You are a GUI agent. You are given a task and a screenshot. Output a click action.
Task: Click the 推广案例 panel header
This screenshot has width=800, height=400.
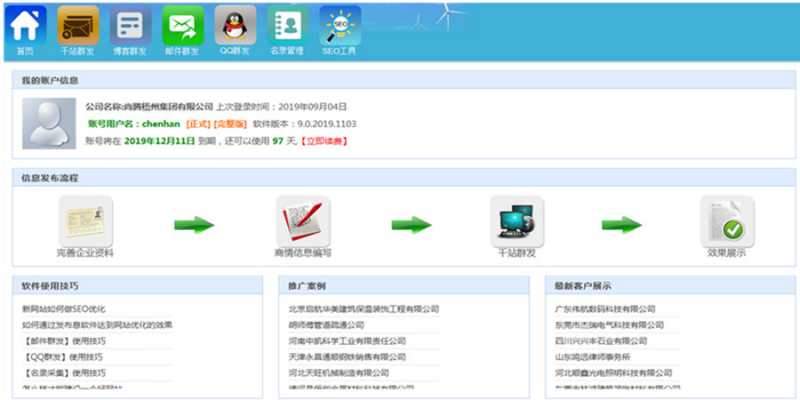404,286
